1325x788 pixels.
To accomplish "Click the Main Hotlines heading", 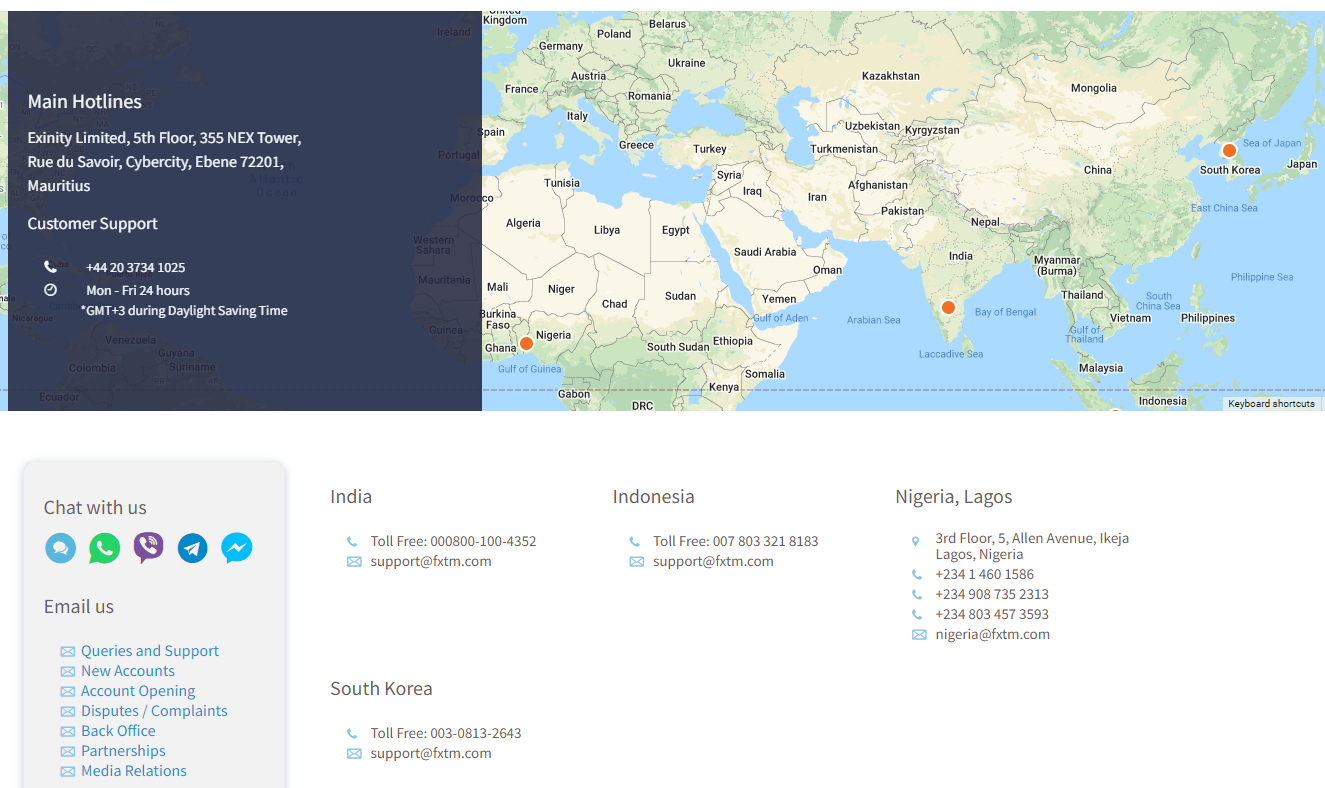I will (85, 101).
